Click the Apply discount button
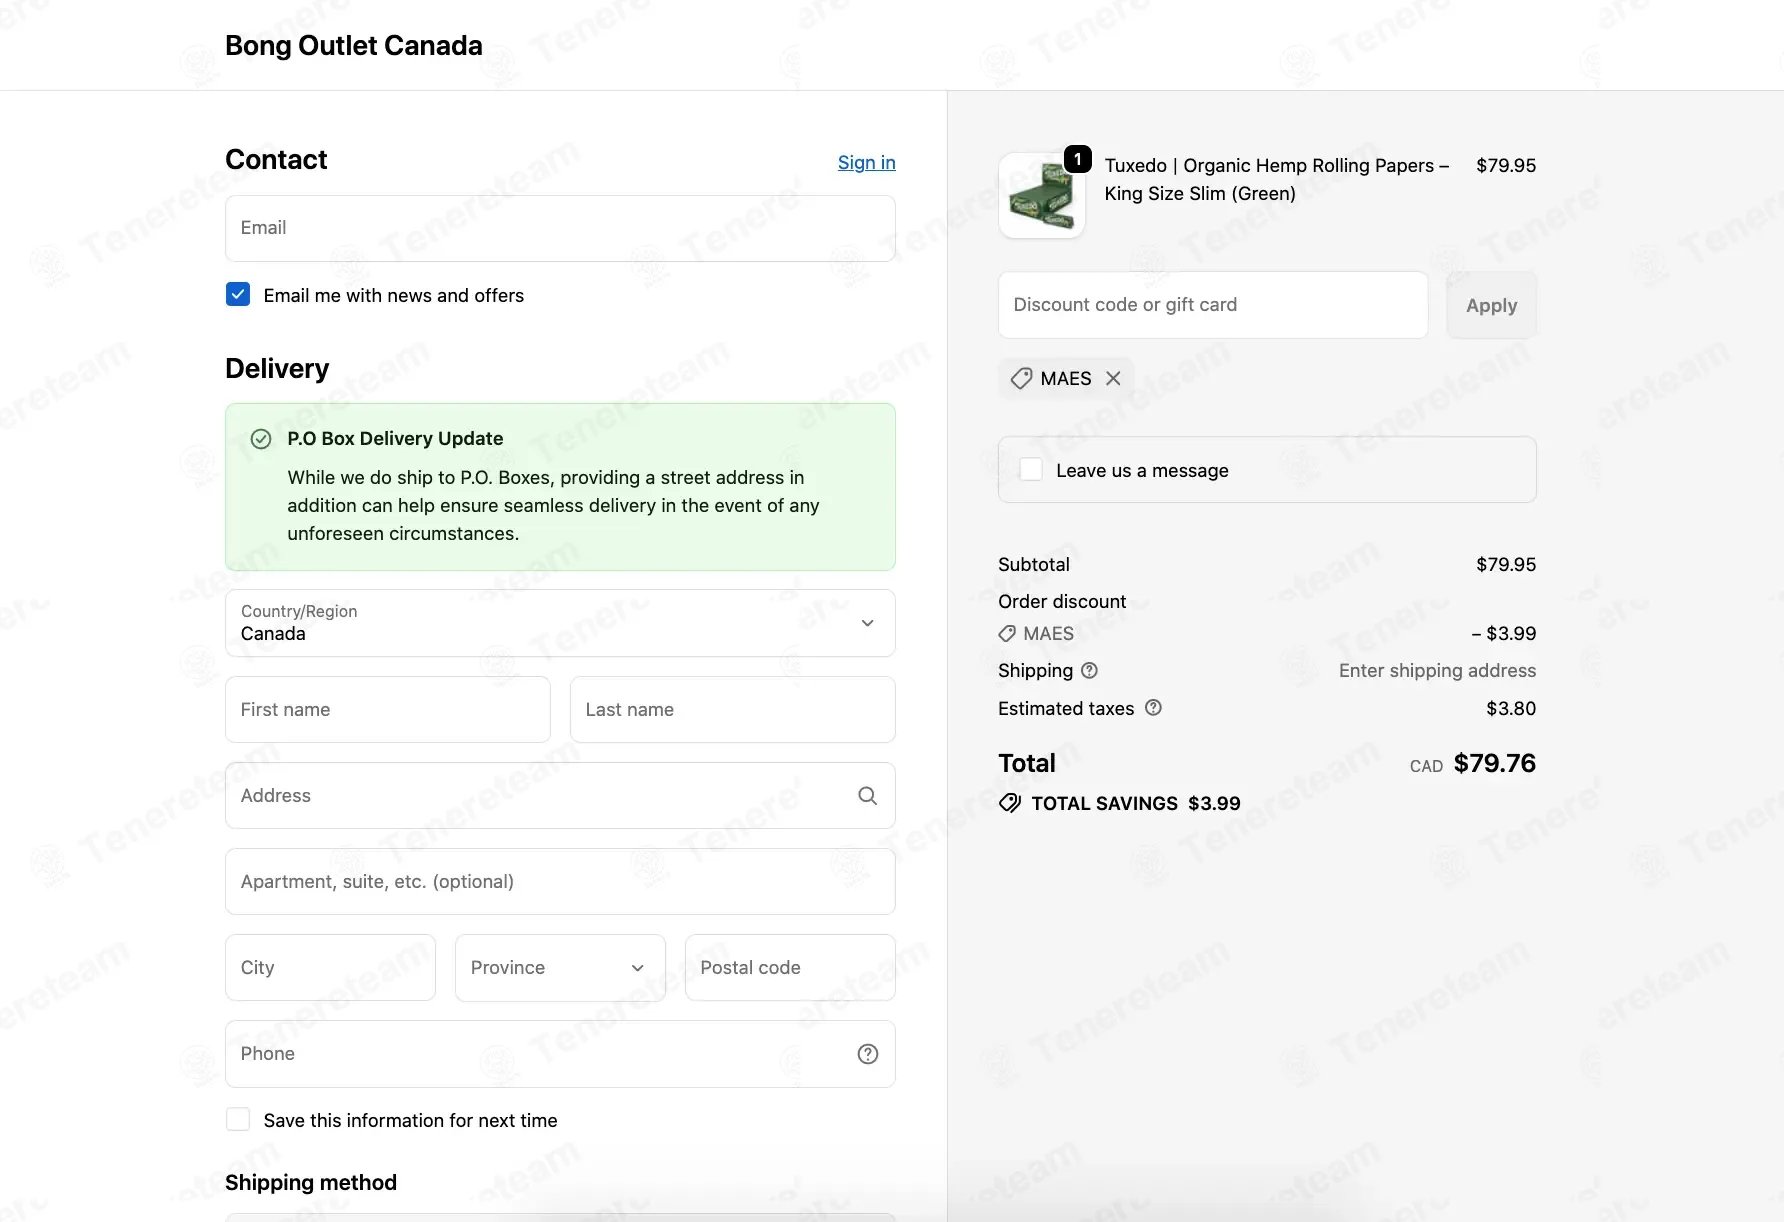The height and width of the screenshot is (1222, 1784). tap(1491, 305)
